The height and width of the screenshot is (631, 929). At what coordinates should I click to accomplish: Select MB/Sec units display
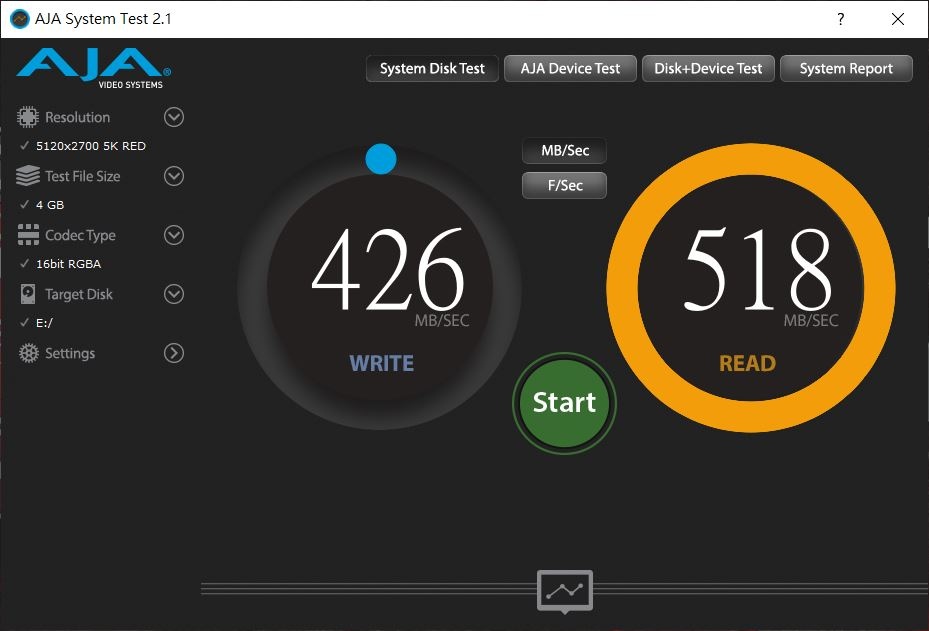tap(565, 150)
